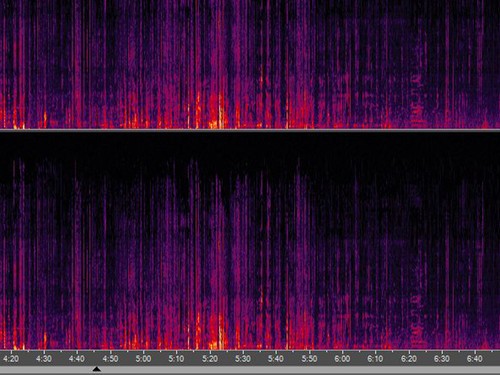Click the black playhead triangle marker
This screenshot has width=500, height=375.
coord(97,369)
